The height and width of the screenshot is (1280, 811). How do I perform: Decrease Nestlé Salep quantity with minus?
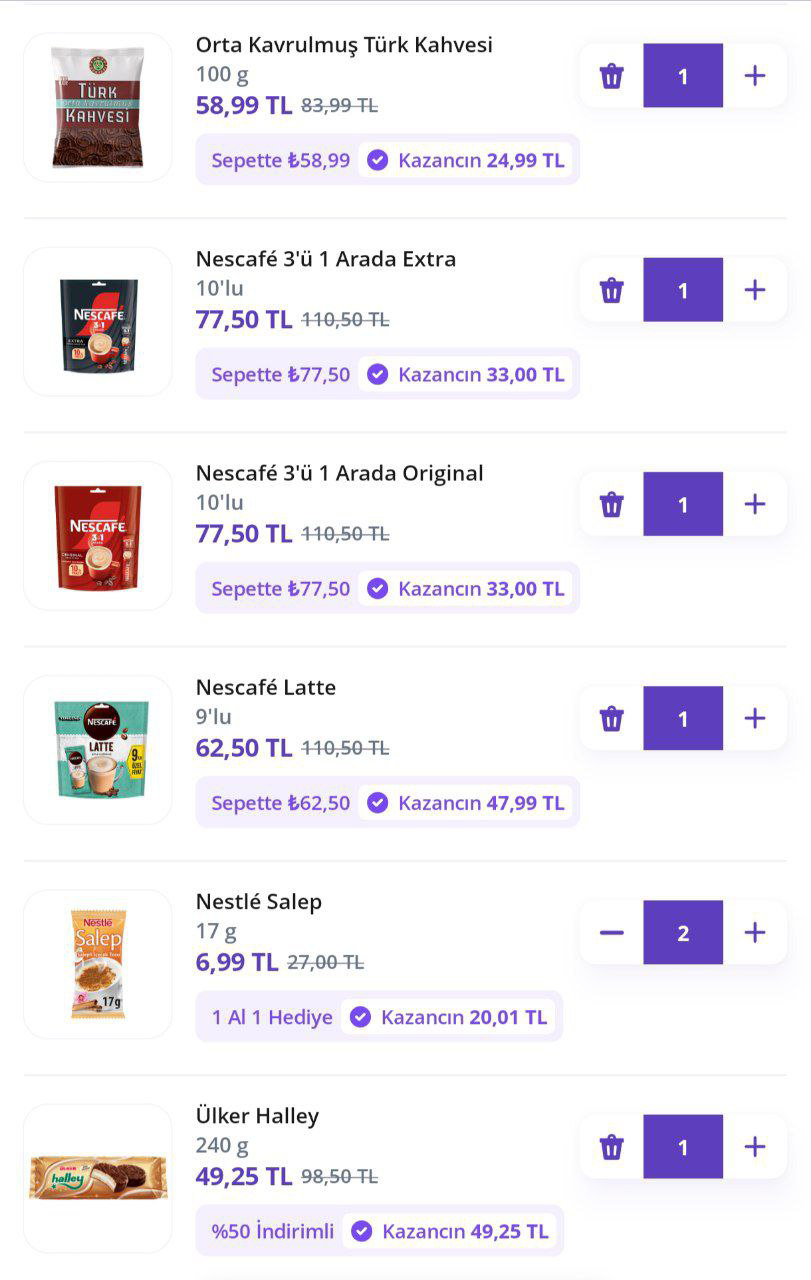(612, 933)
